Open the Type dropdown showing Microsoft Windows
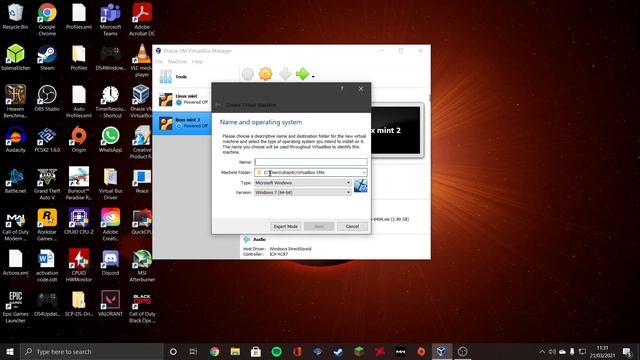640x360 pixels. (302, 183)
